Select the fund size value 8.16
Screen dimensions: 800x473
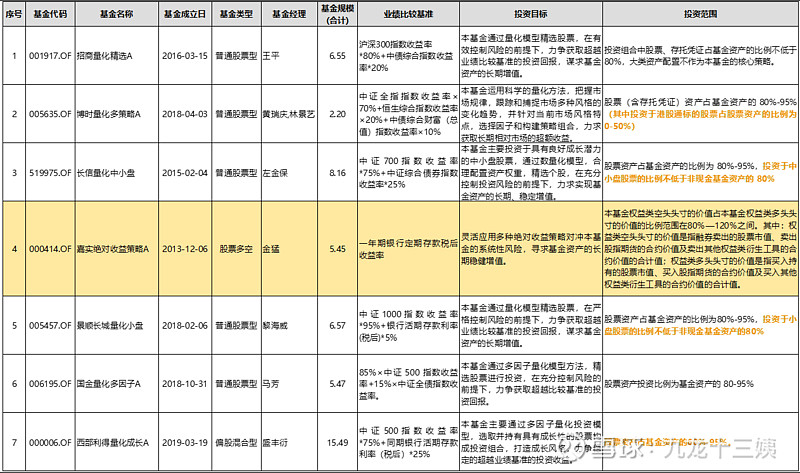(x=337, y=173)
